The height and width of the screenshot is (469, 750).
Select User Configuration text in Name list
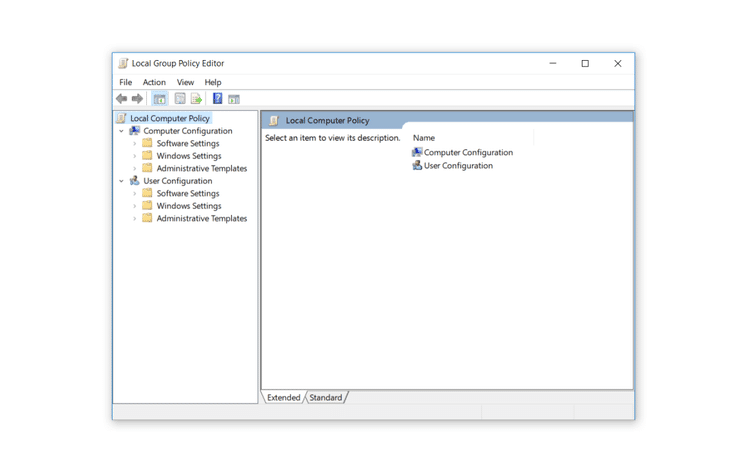click(458, 165)
